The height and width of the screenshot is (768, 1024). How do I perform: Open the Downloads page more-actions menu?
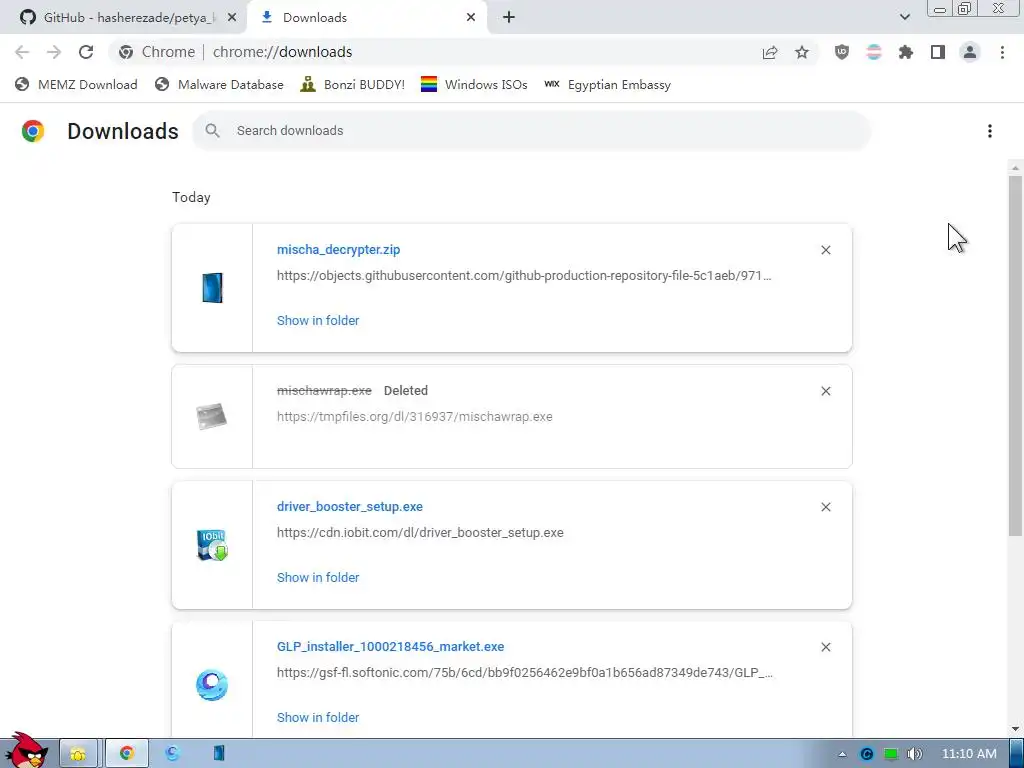(x=990, y=131)
